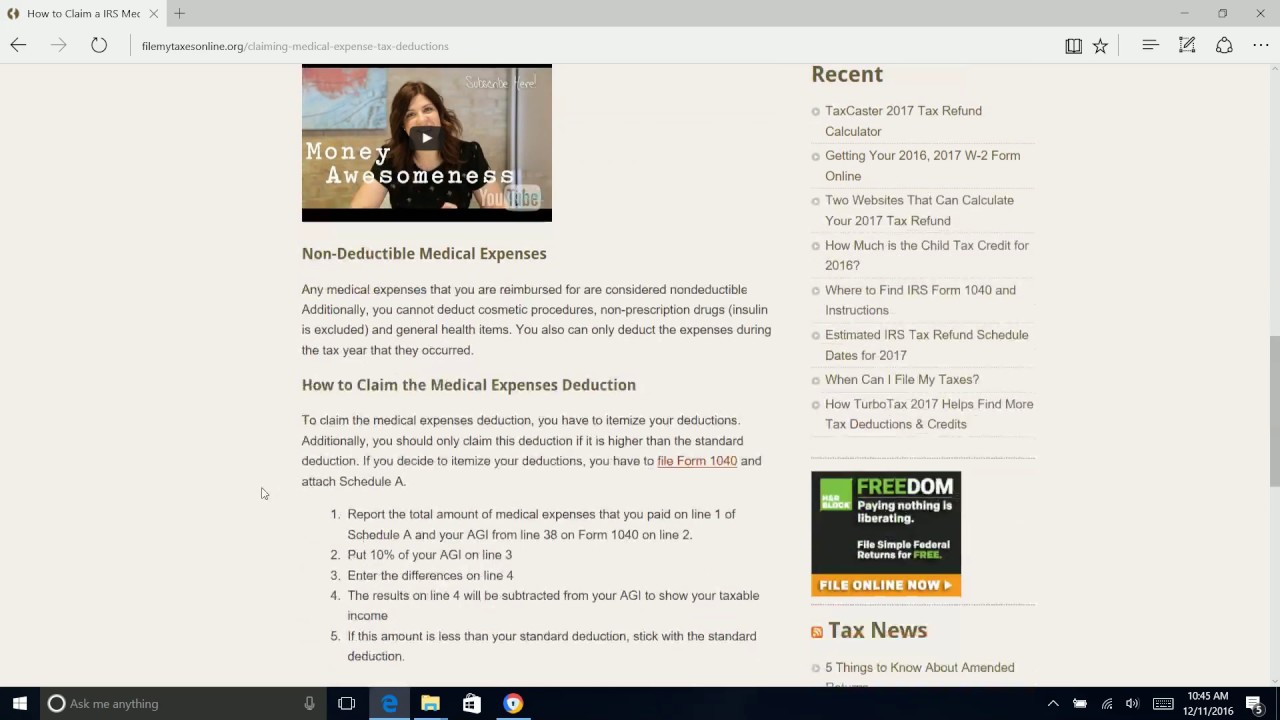Open the Tax News heading link

click(877, 630)
